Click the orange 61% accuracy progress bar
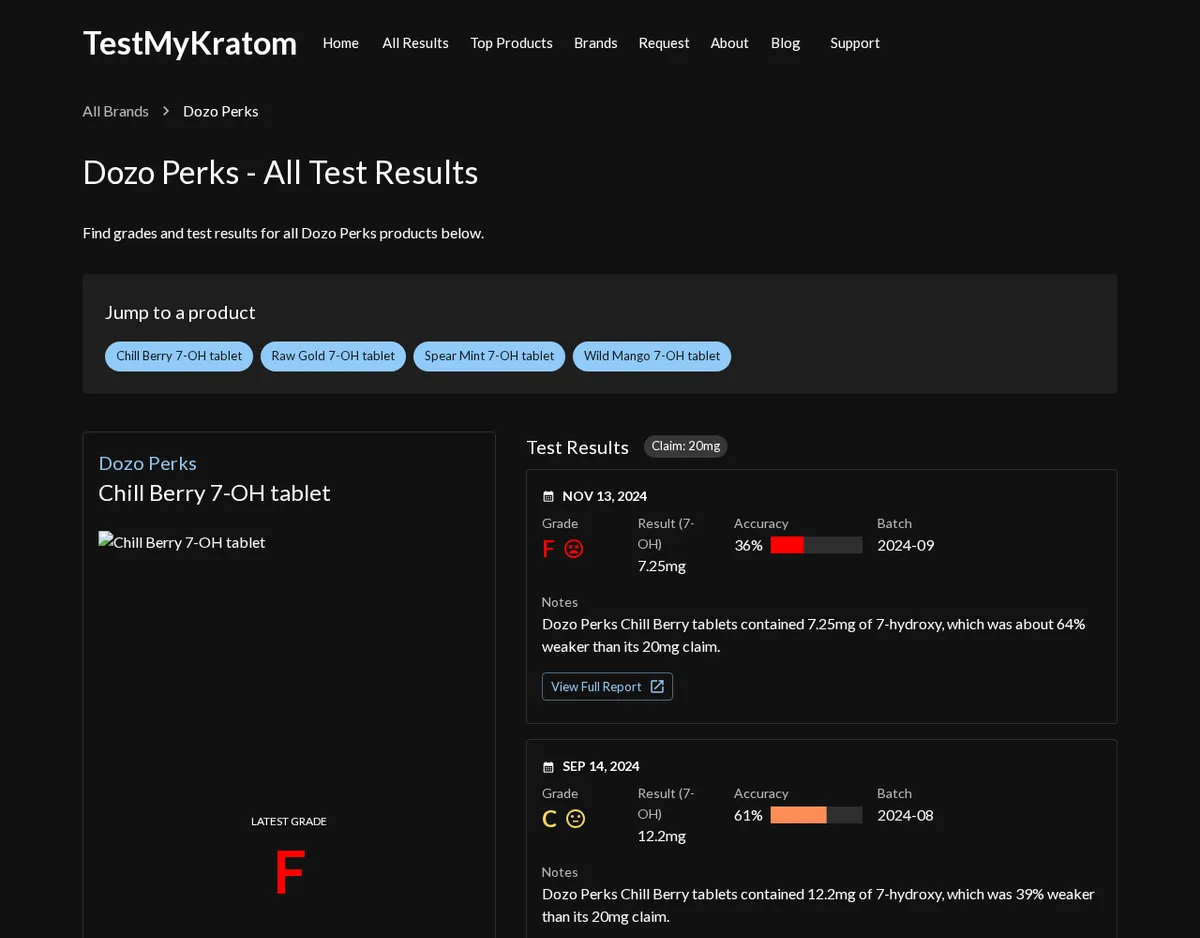Viewport: 1200px width, 938px height. [x=816, y=815]
